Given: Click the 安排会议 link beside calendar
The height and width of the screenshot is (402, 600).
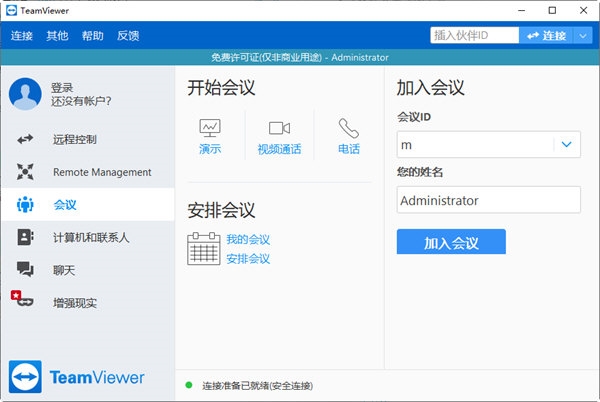Looking at the screenshot, I should coord(248,259).
